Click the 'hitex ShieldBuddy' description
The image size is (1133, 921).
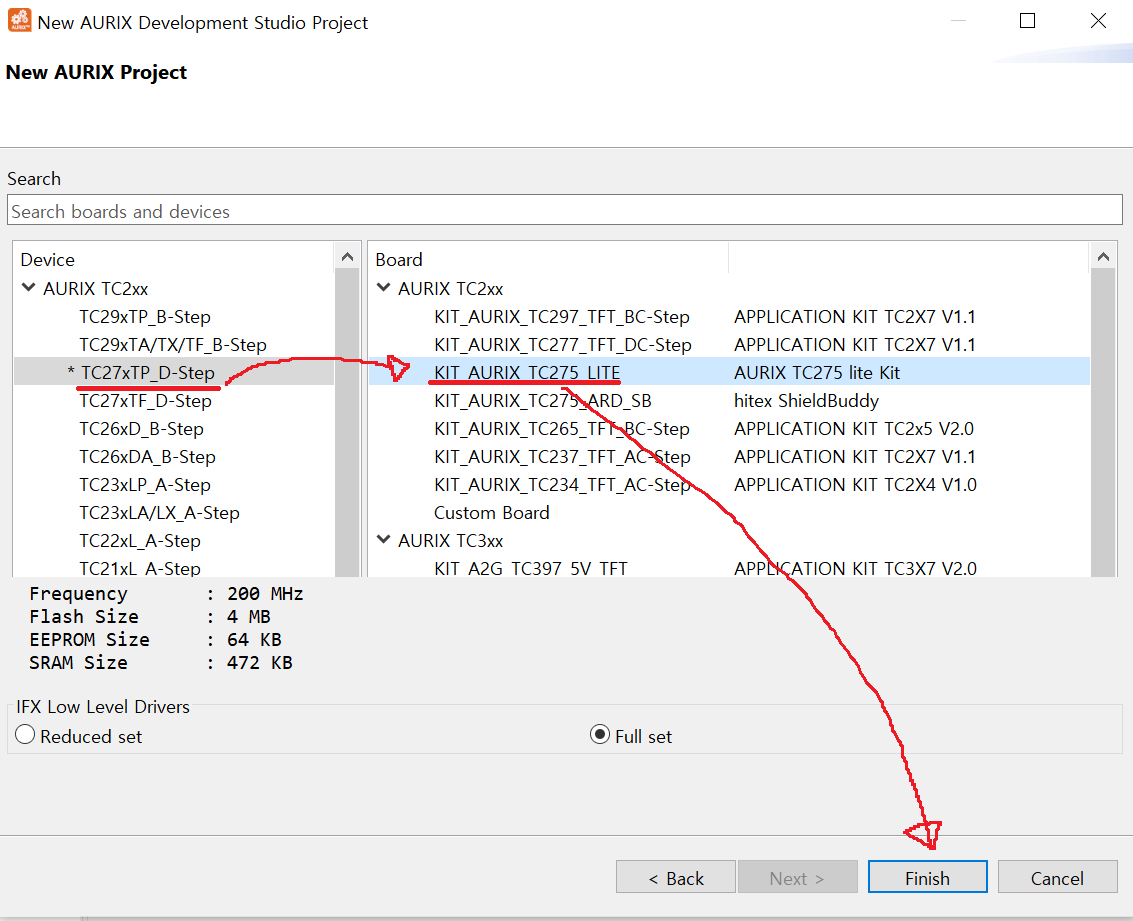coord(806,401)
